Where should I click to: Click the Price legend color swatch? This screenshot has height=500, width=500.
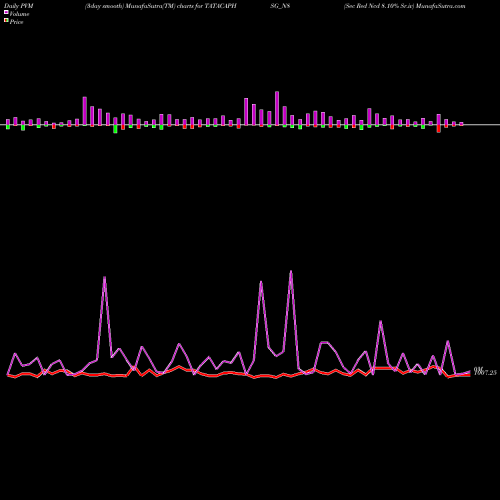[6, 21]
